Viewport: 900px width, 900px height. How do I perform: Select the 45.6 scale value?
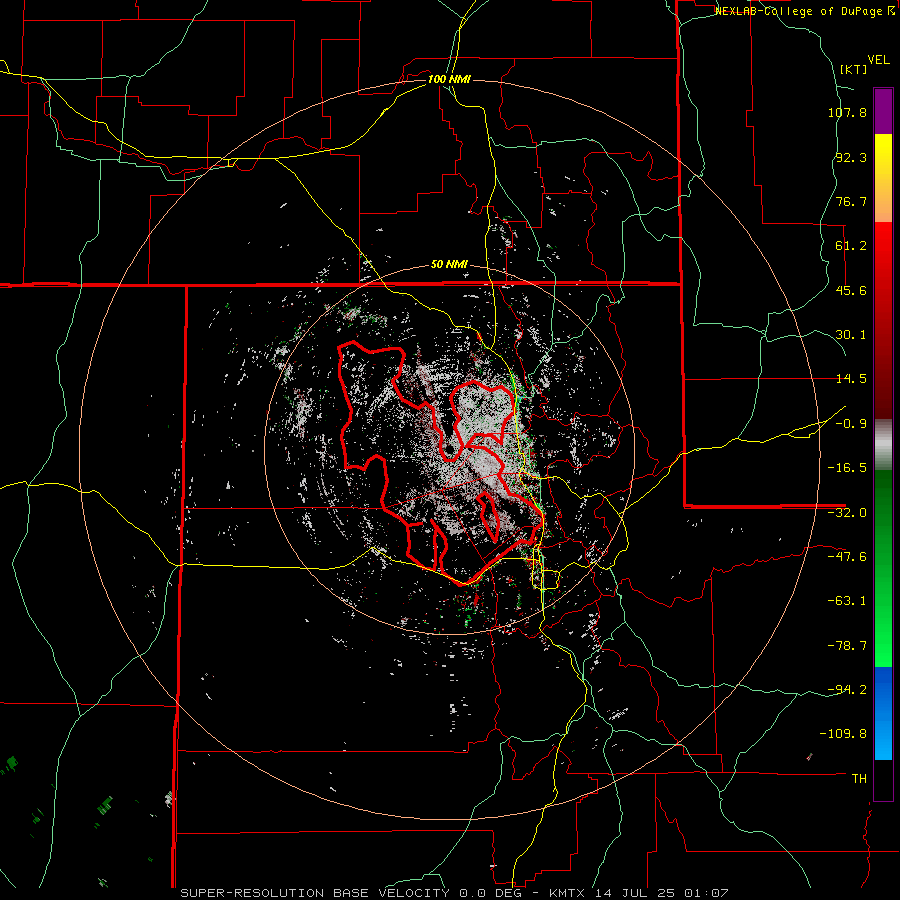[851, 290]
